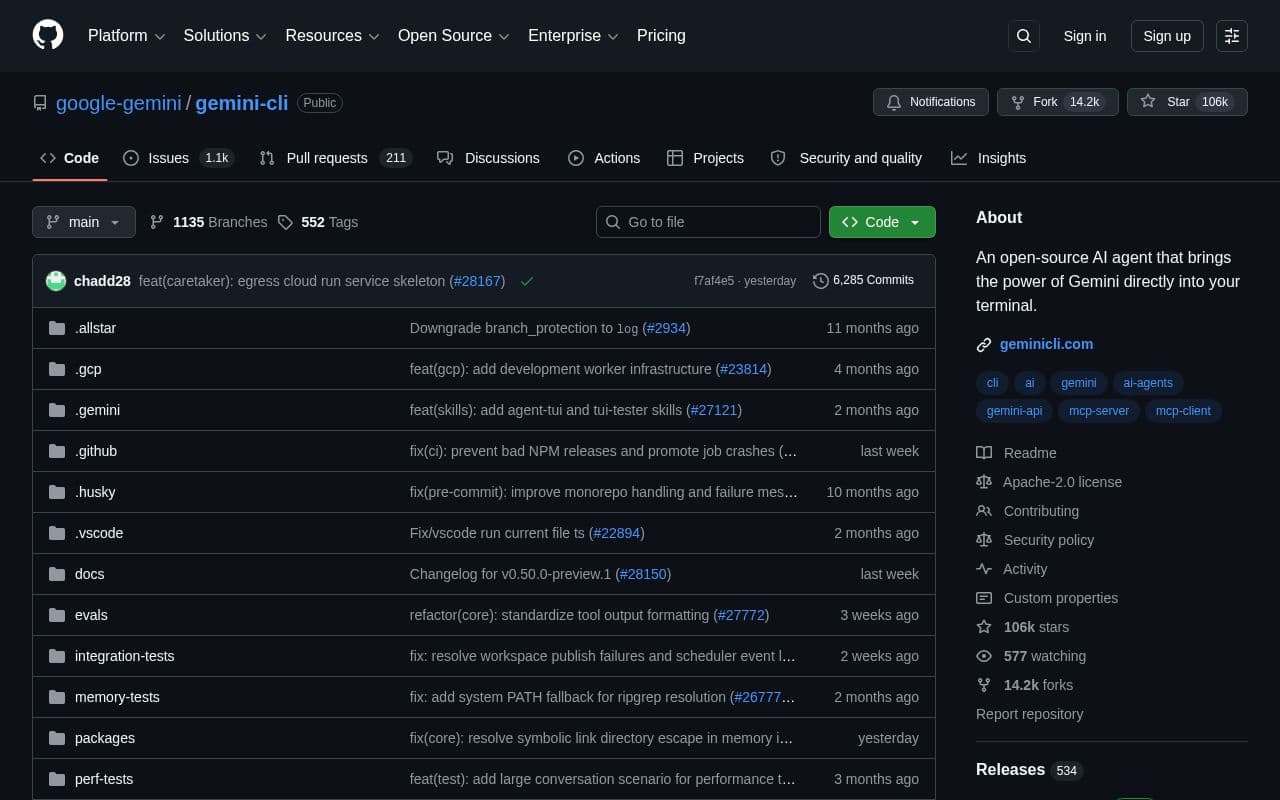
Task: Click the Sign in link
Action: pos(1085,36)
